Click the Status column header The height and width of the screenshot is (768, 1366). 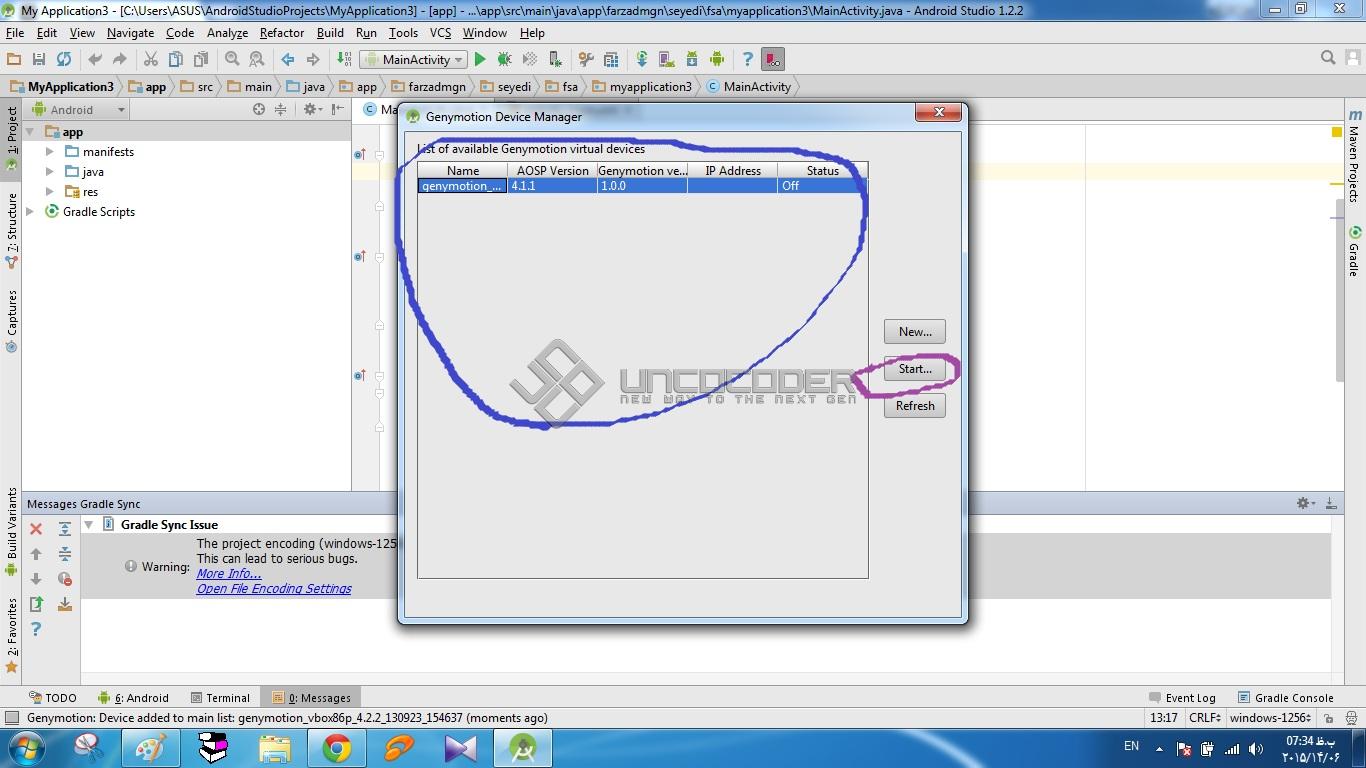[x=823, y=171]
